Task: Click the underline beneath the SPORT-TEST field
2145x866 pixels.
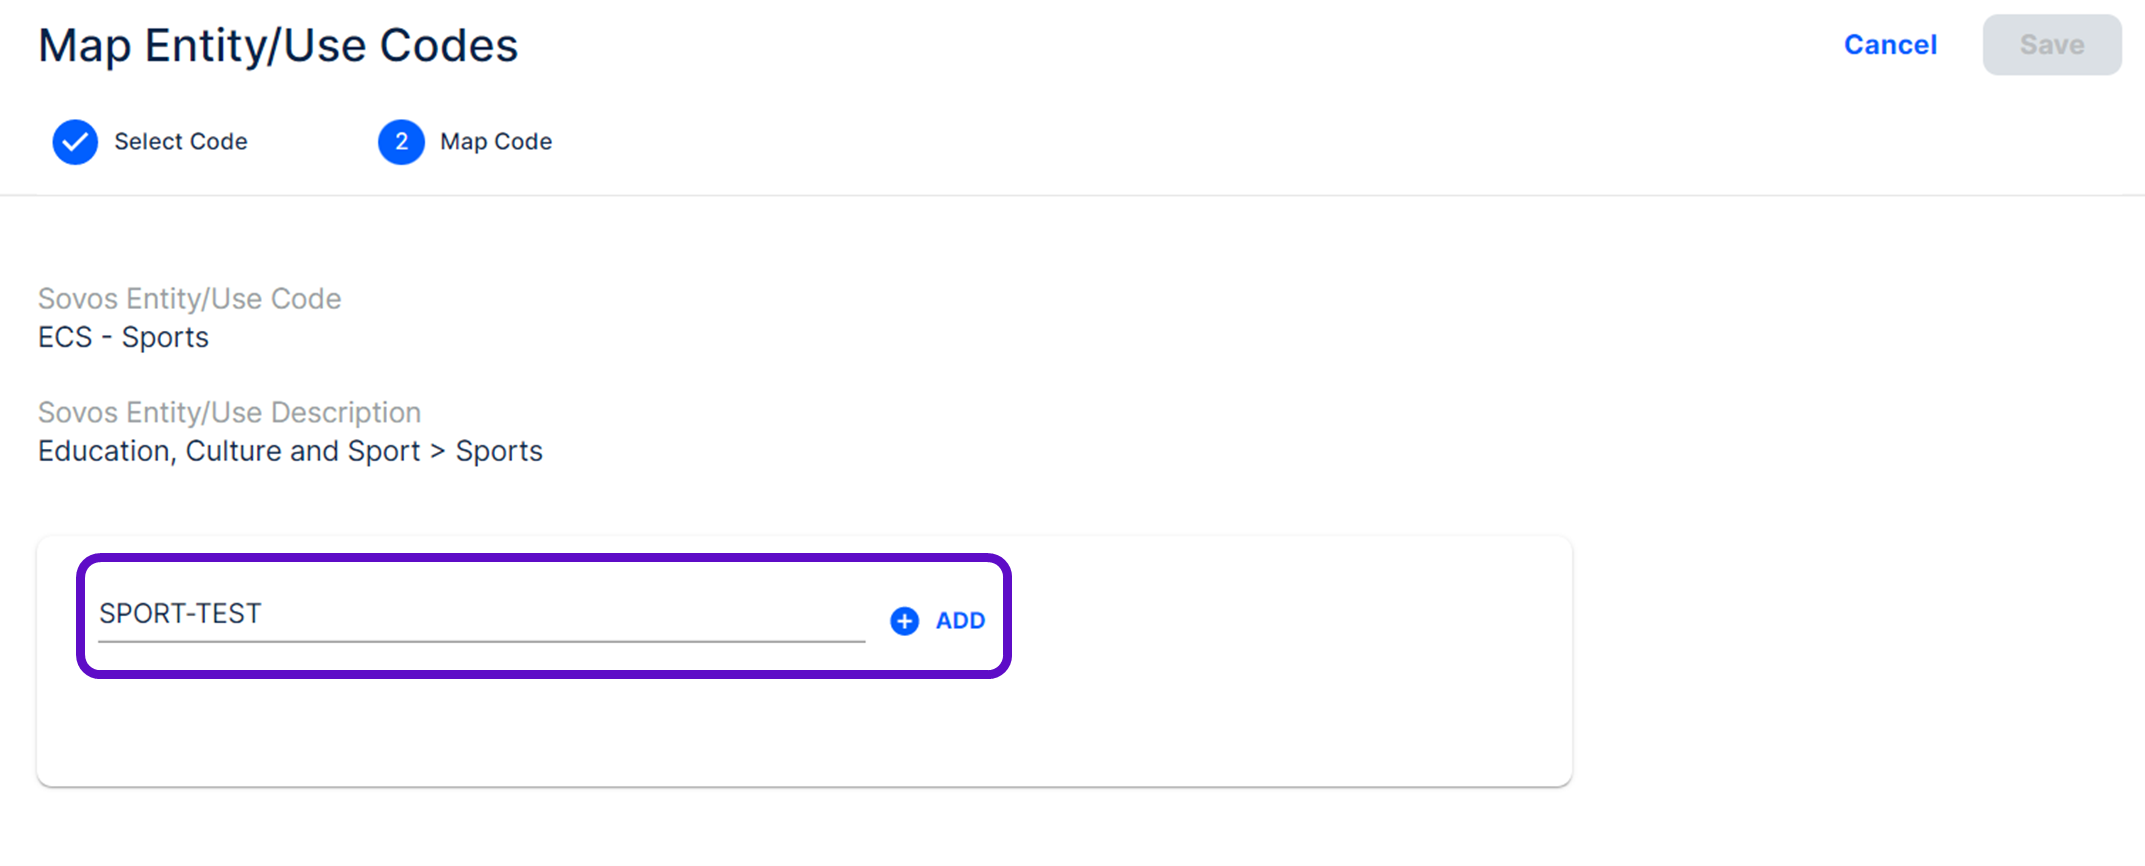Action: click(480, 641)
